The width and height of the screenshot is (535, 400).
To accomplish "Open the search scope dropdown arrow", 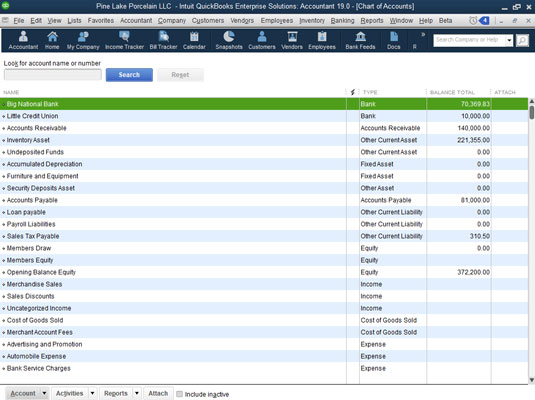I will coord(509,40).
